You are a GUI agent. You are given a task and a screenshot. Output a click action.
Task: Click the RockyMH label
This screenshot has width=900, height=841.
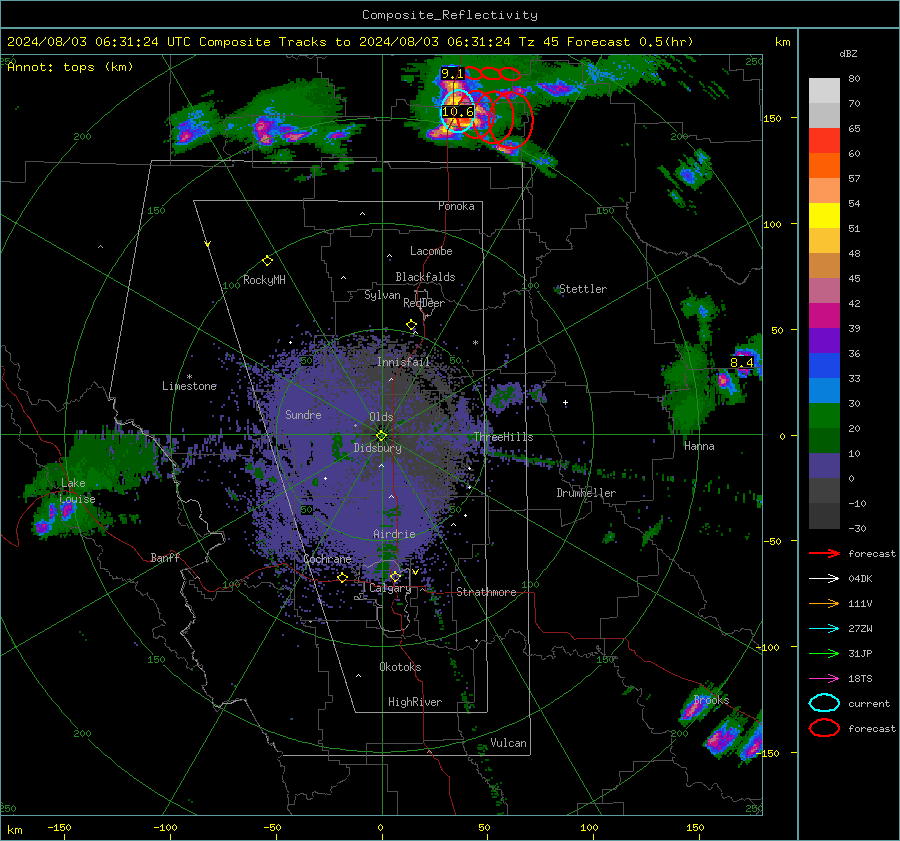pos(264,280)
